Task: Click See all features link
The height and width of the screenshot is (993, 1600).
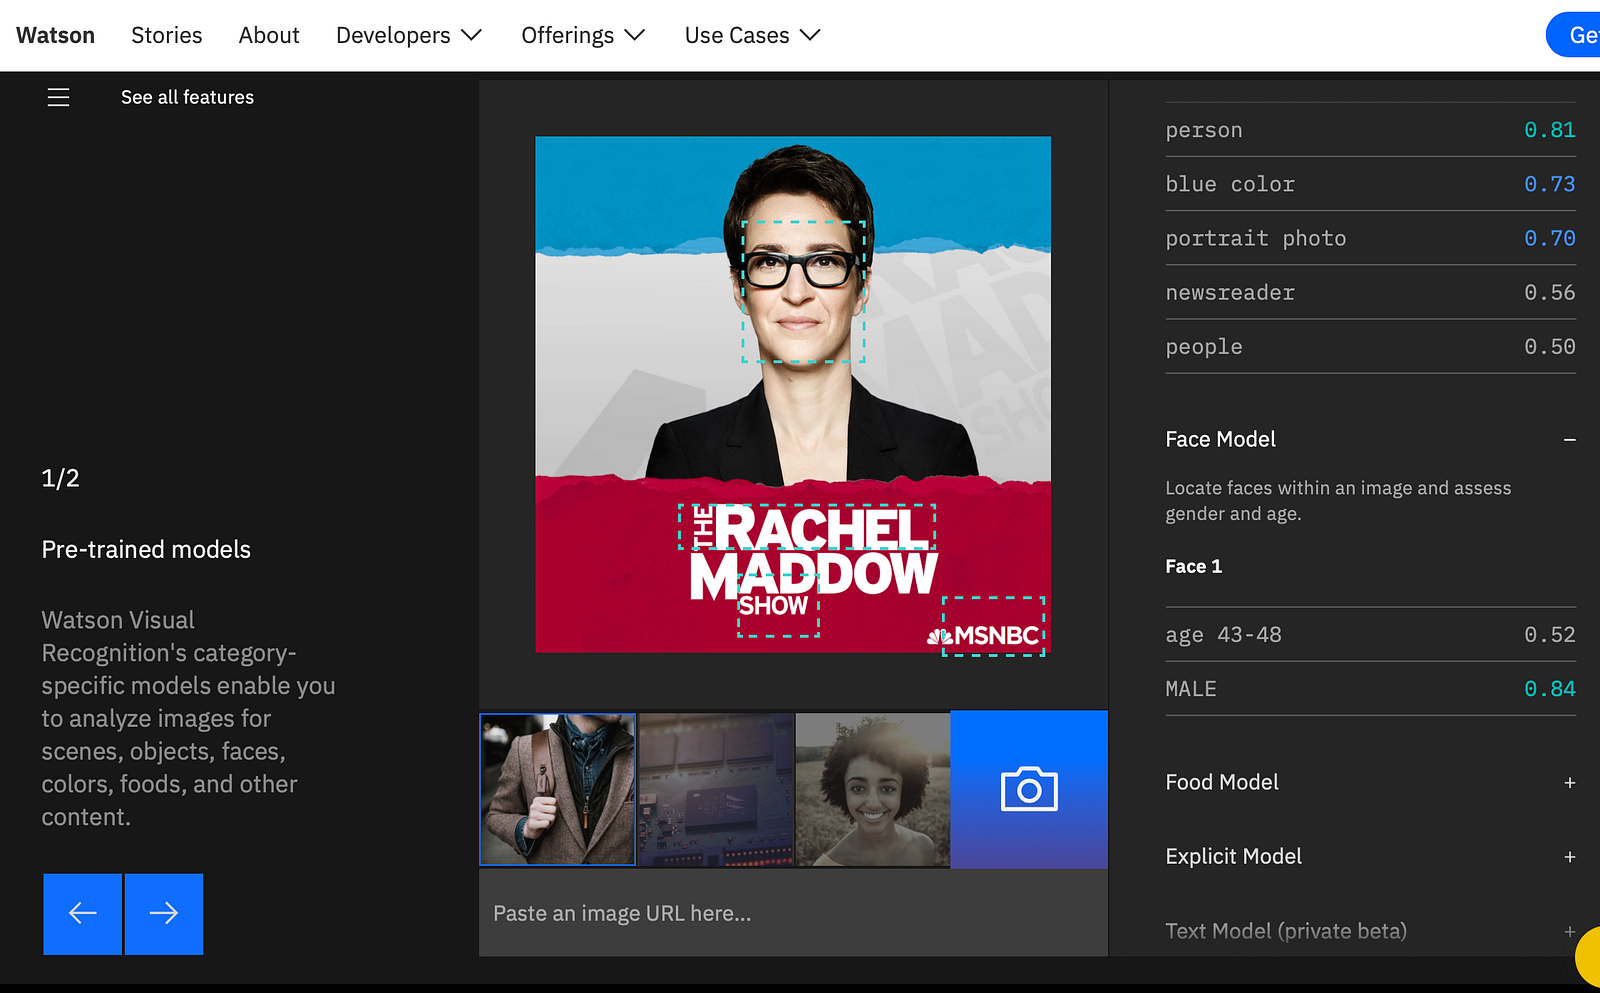Action: tap(187, 97)
